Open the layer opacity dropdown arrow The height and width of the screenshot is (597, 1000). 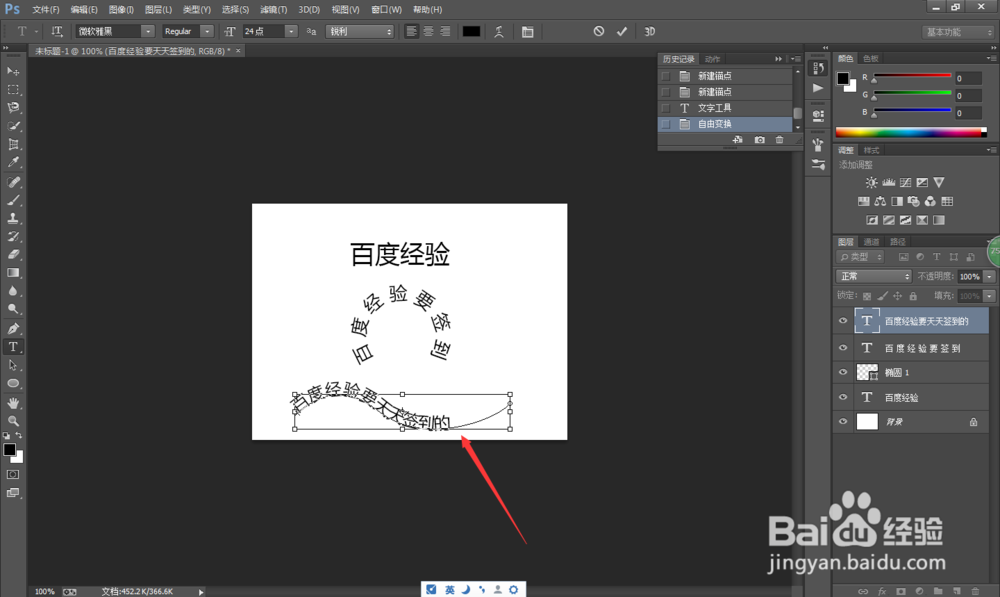(x=989, y=276)
